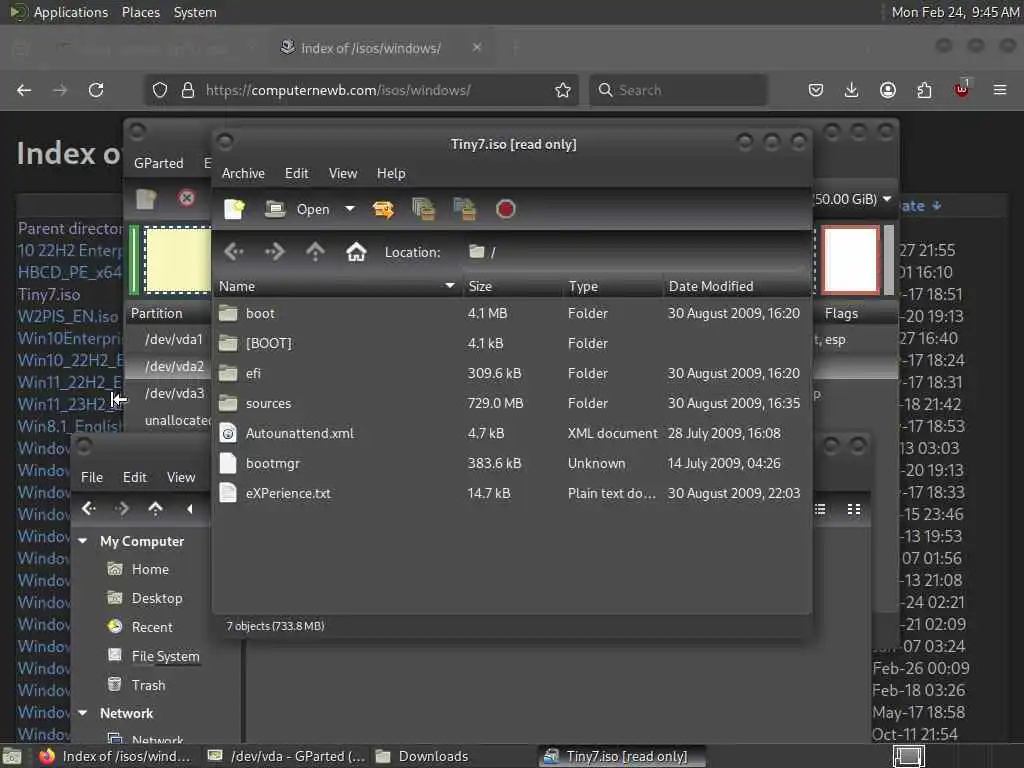Open Firefox extensions puzzle icon
This screenshot has width=1024, height=768.
(924, 90)
